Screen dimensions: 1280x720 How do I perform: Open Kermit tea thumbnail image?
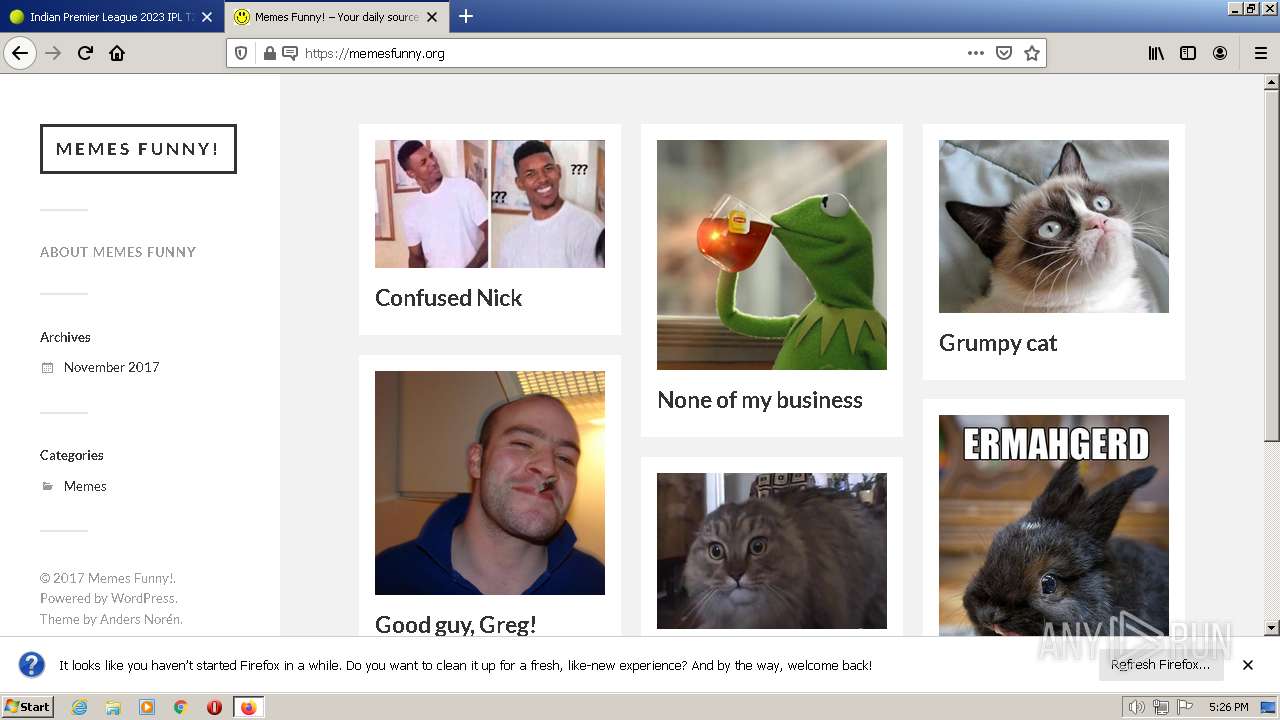tap(772, 255)
